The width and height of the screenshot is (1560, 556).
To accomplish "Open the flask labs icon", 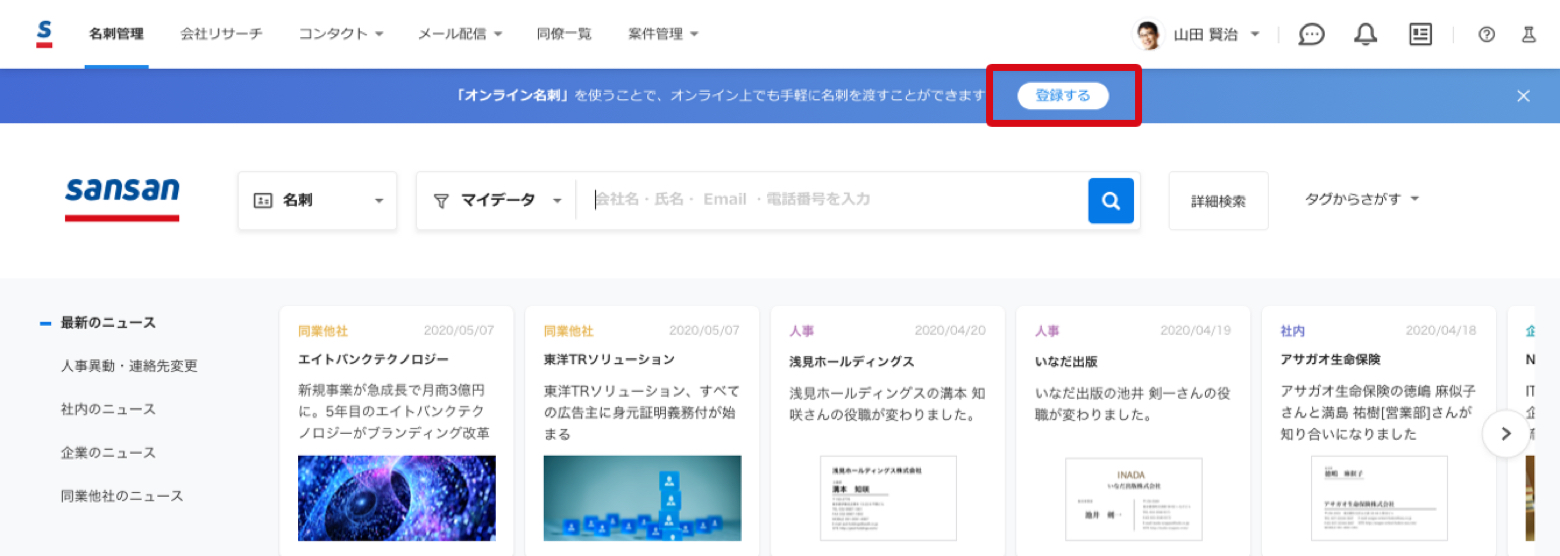I will pos(1528,34).
